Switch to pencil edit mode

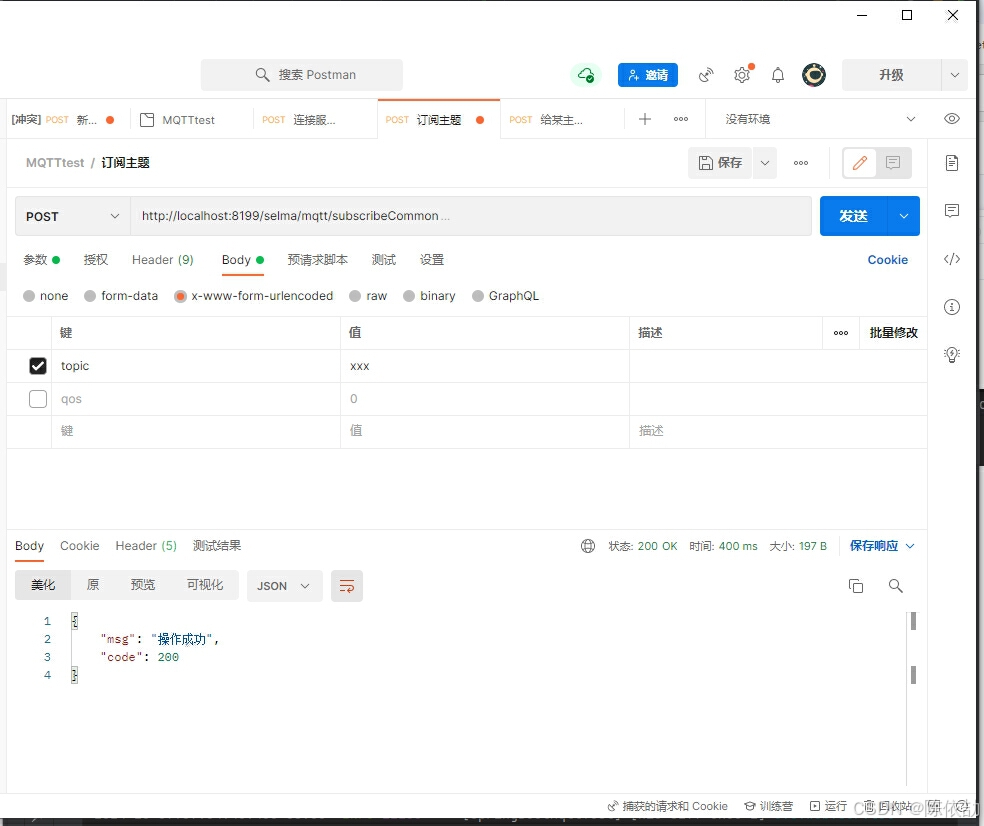pos(860,163)
